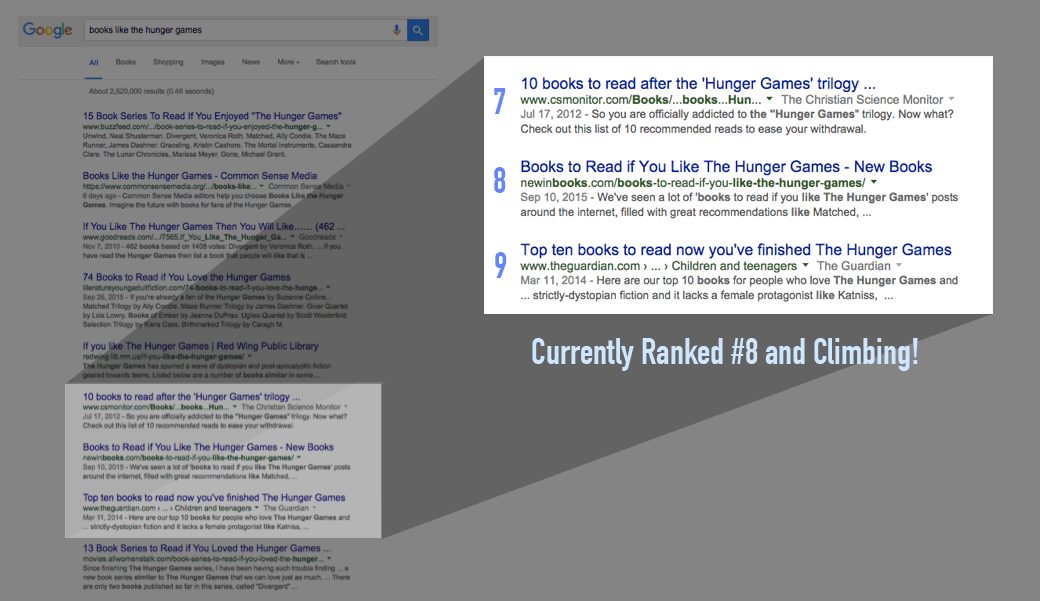Expand the gray arrow beside the Goodreads label
Screen dimensions: 1040x601
[341, 237]
